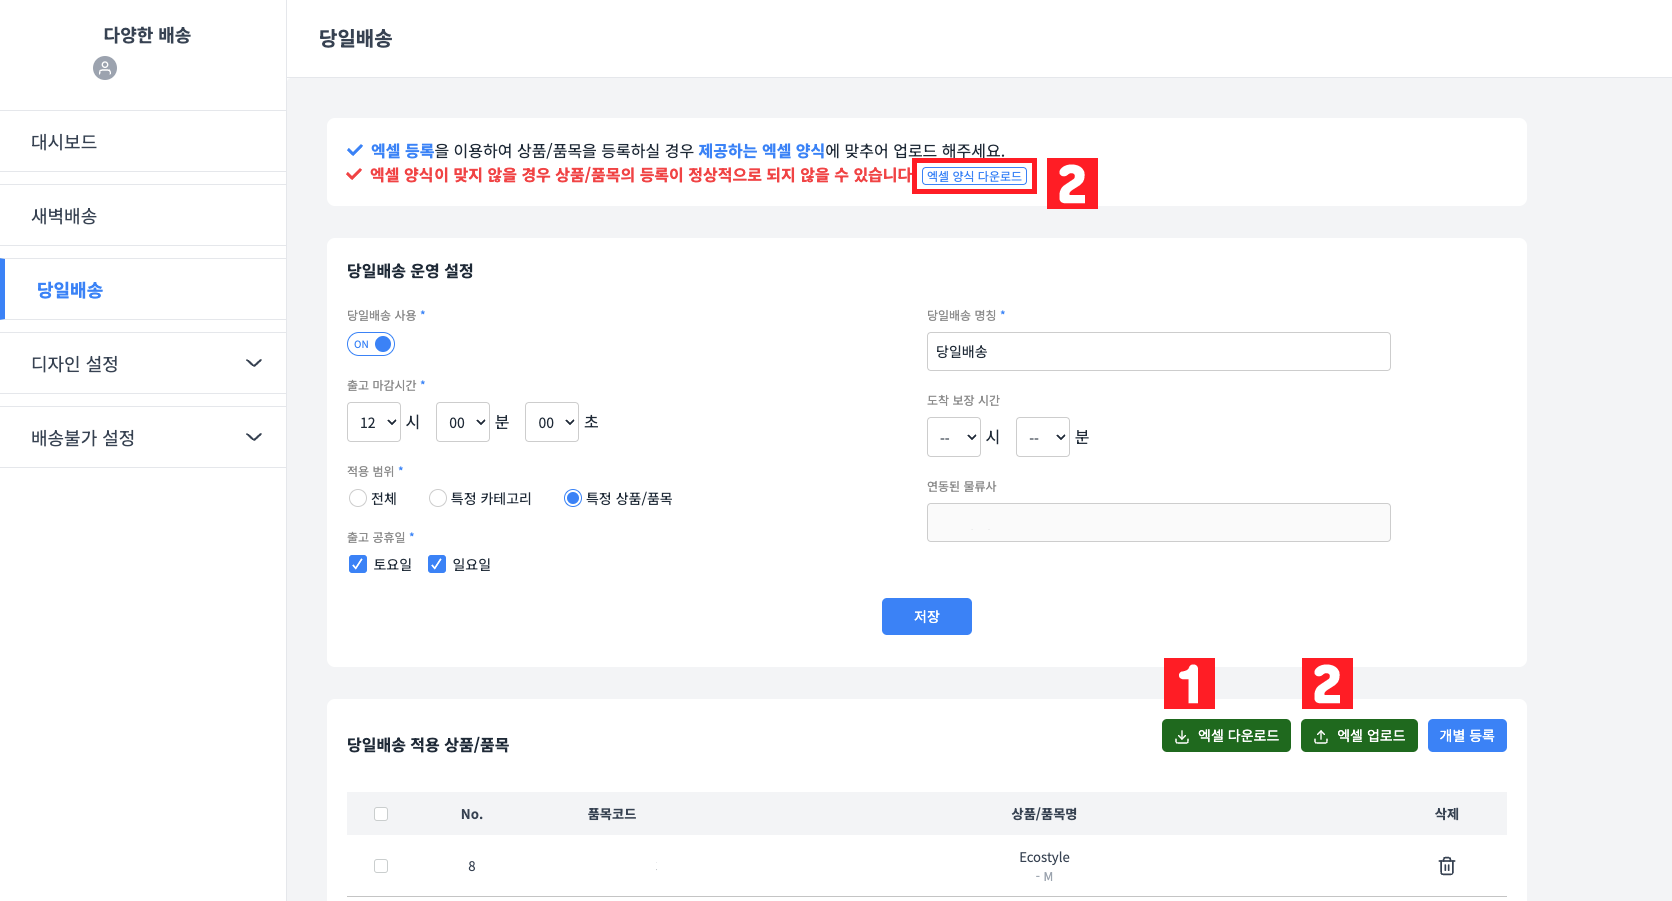The width and height of the screenshot is (1672, 901).
Task: Check the select-all checkbox in table header
Action: click(x=381, y=814)
